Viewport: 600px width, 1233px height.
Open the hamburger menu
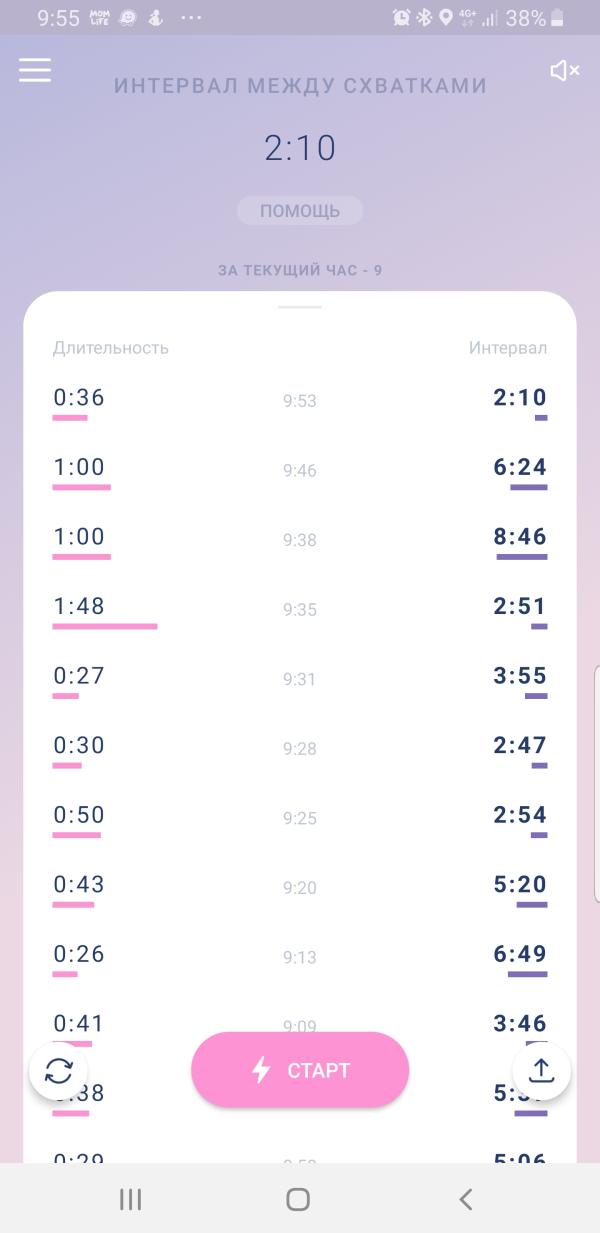35,69
